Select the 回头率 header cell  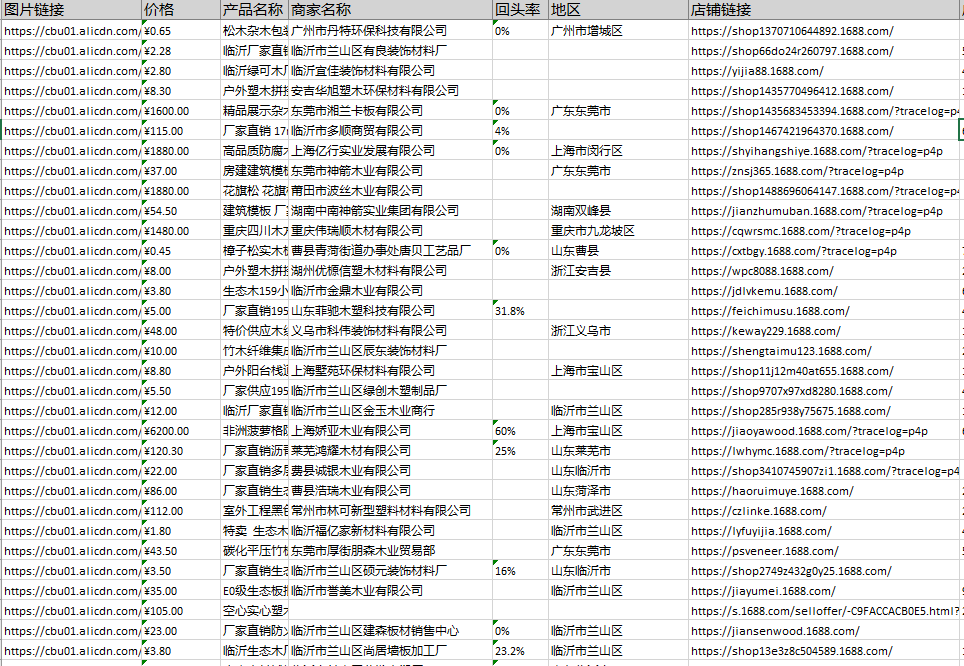coord(518,10)
